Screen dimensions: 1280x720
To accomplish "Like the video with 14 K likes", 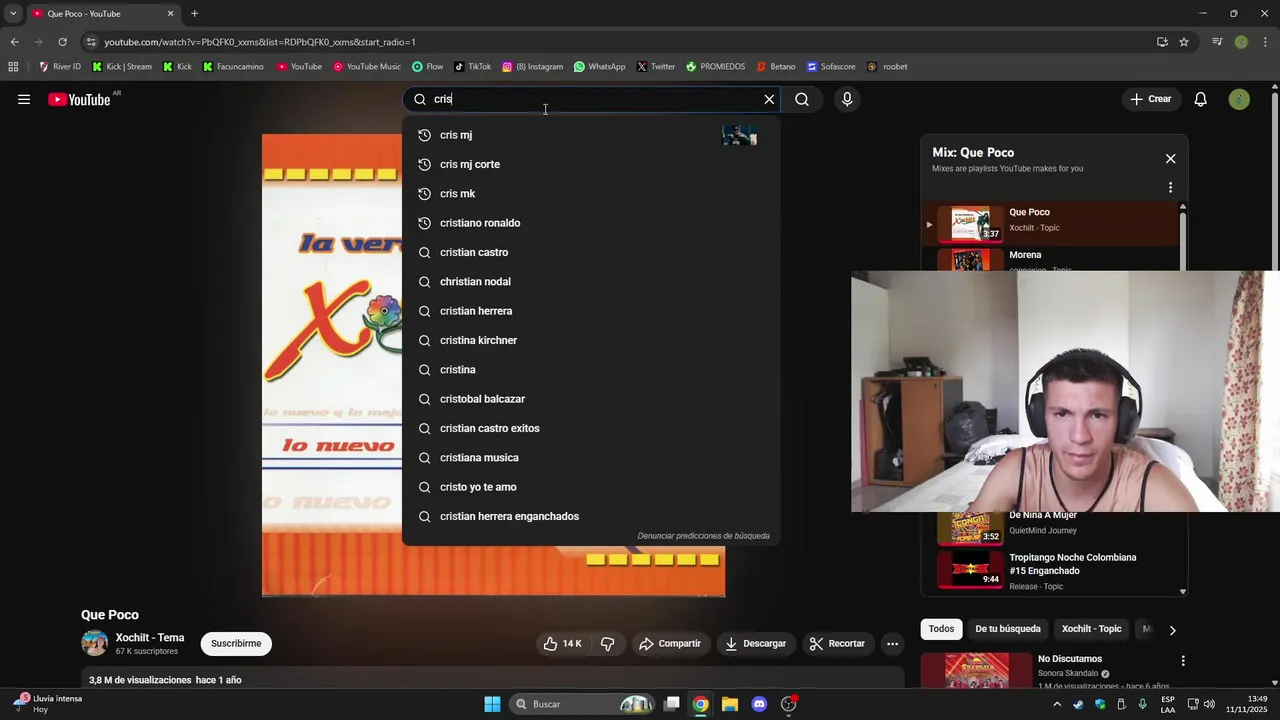I will [562, 644].
